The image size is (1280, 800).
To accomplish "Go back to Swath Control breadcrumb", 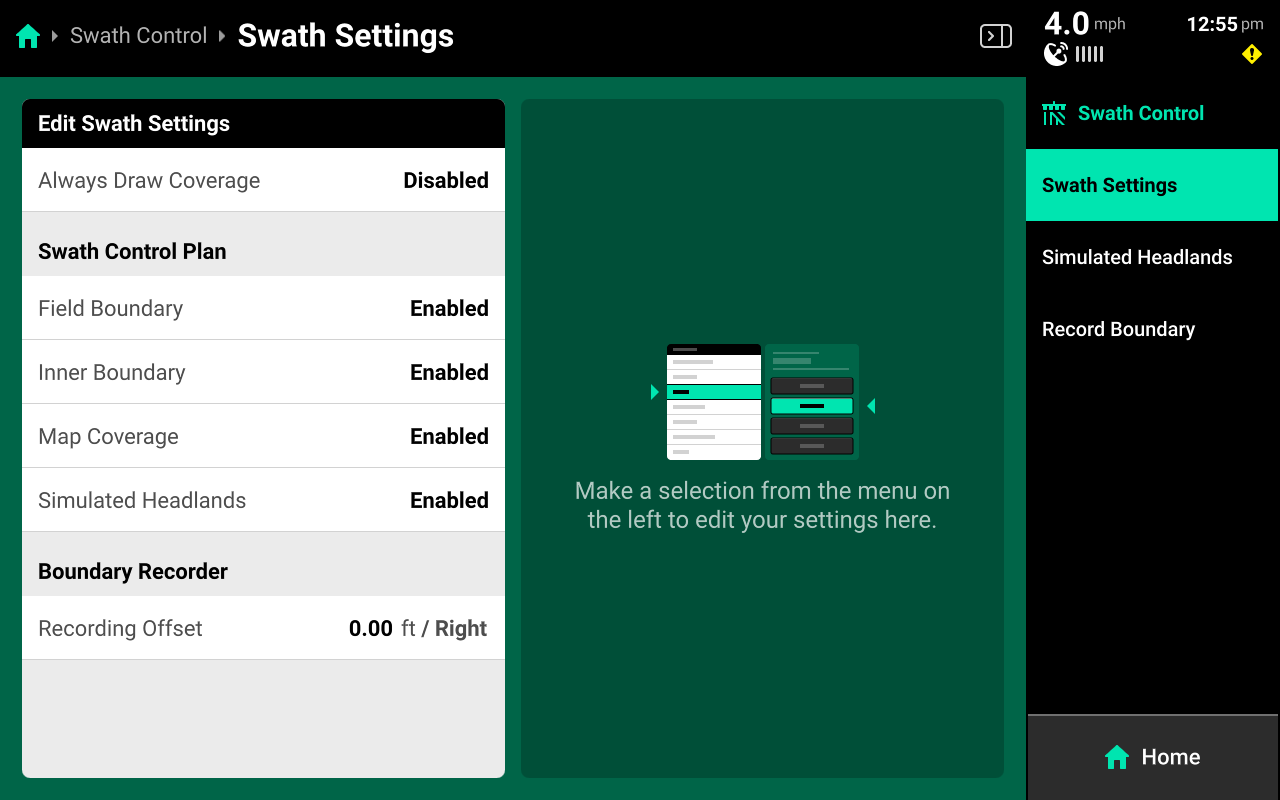I will pyautogui.click(x=138, y=36).
